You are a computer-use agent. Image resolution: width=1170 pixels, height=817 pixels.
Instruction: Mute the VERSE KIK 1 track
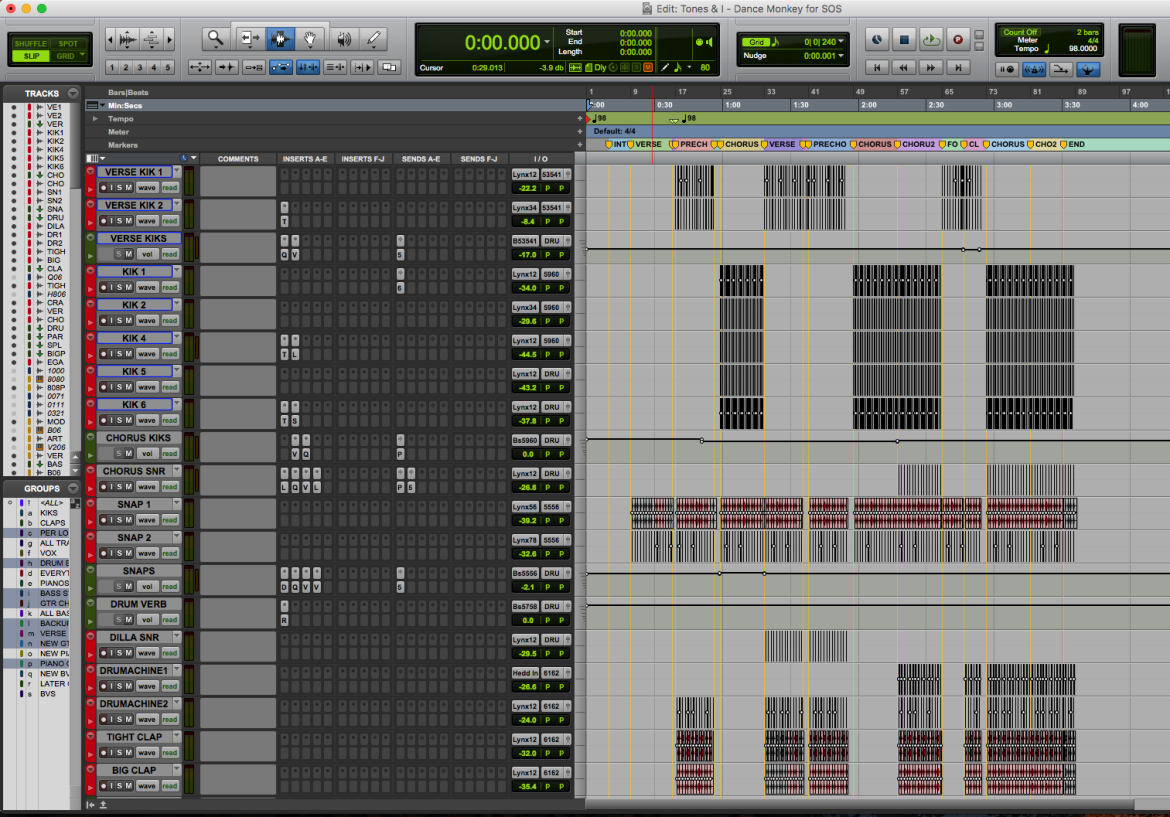(x=128, y=187)
